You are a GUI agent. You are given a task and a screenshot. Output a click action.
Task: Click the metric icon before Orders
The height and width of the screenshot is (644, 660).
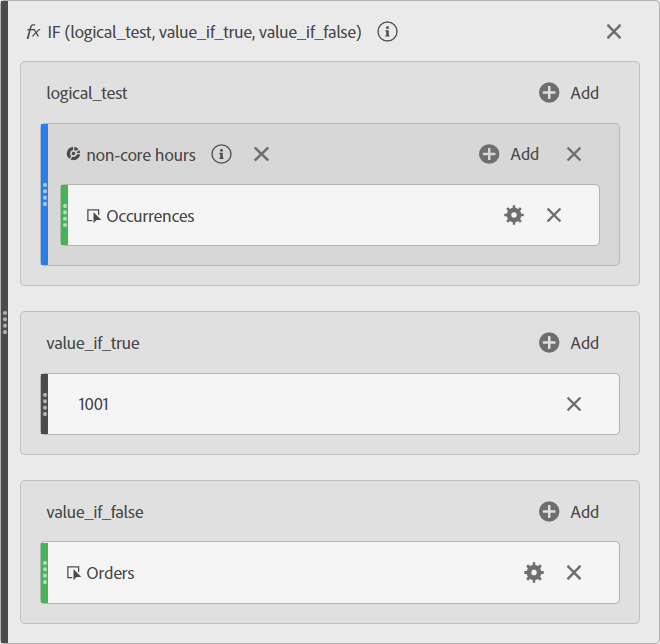pyautogui.click(x=73, y=573)
